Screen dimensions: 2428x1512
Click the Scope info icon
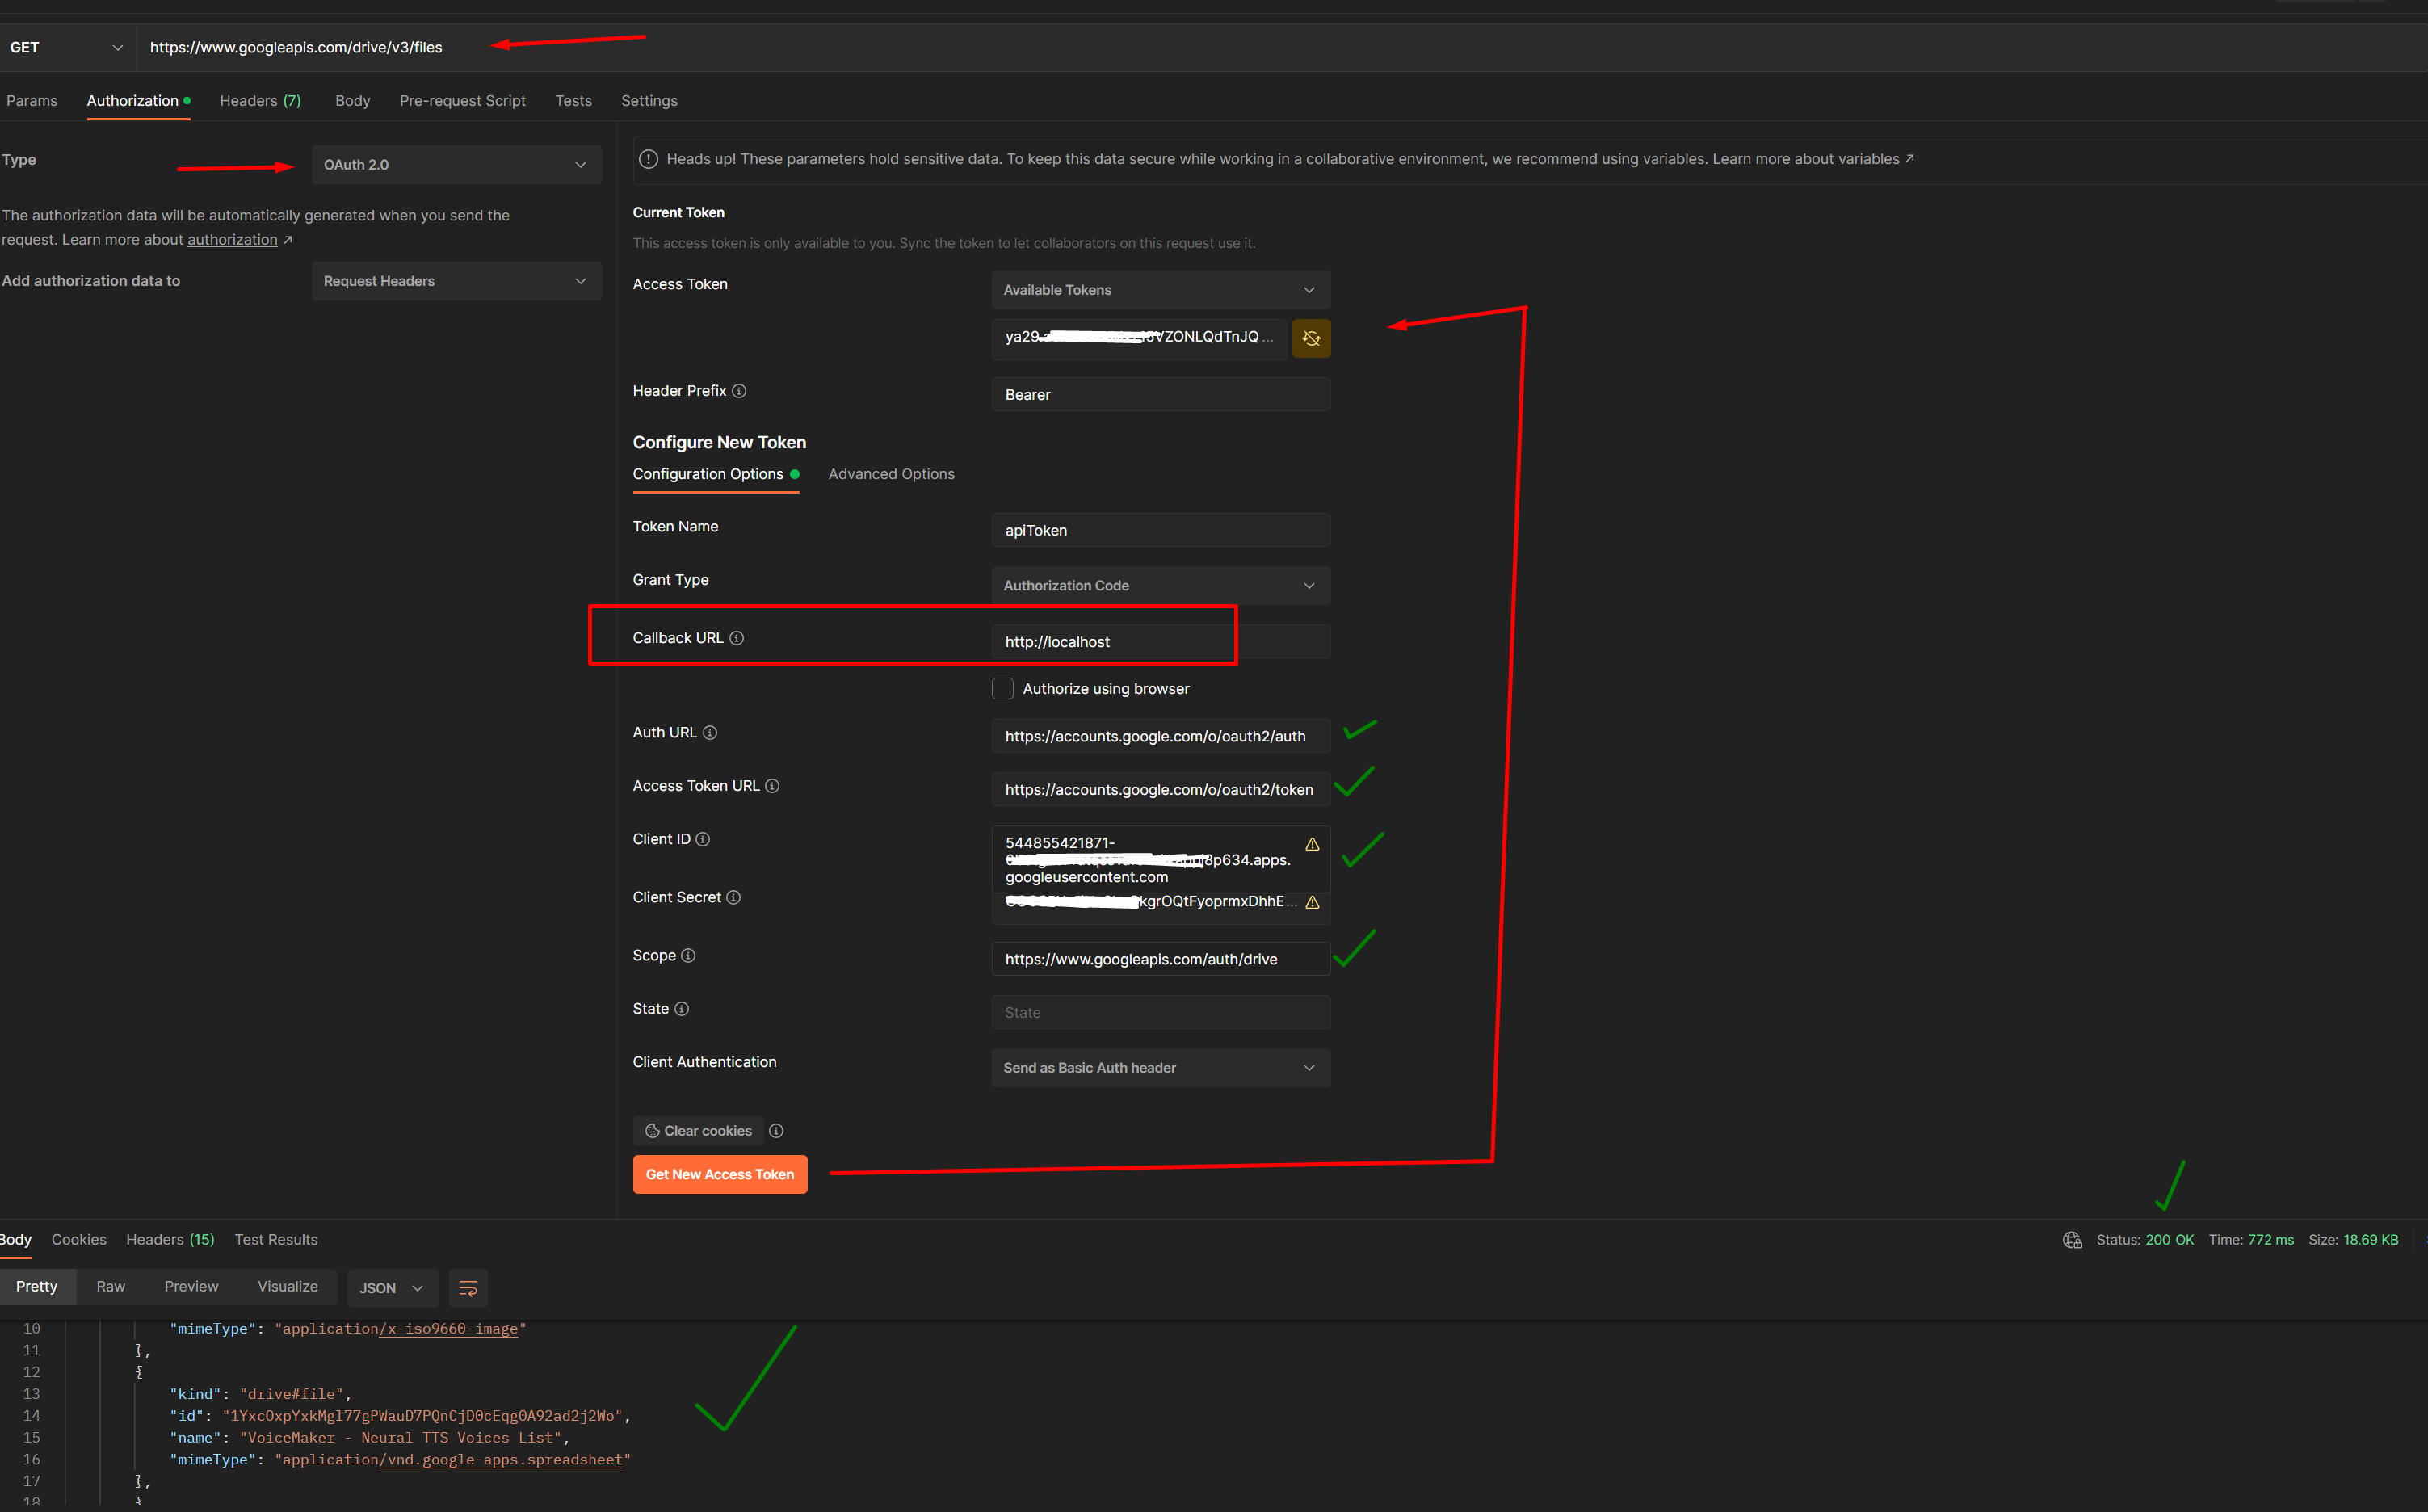[x=688, y=955]
